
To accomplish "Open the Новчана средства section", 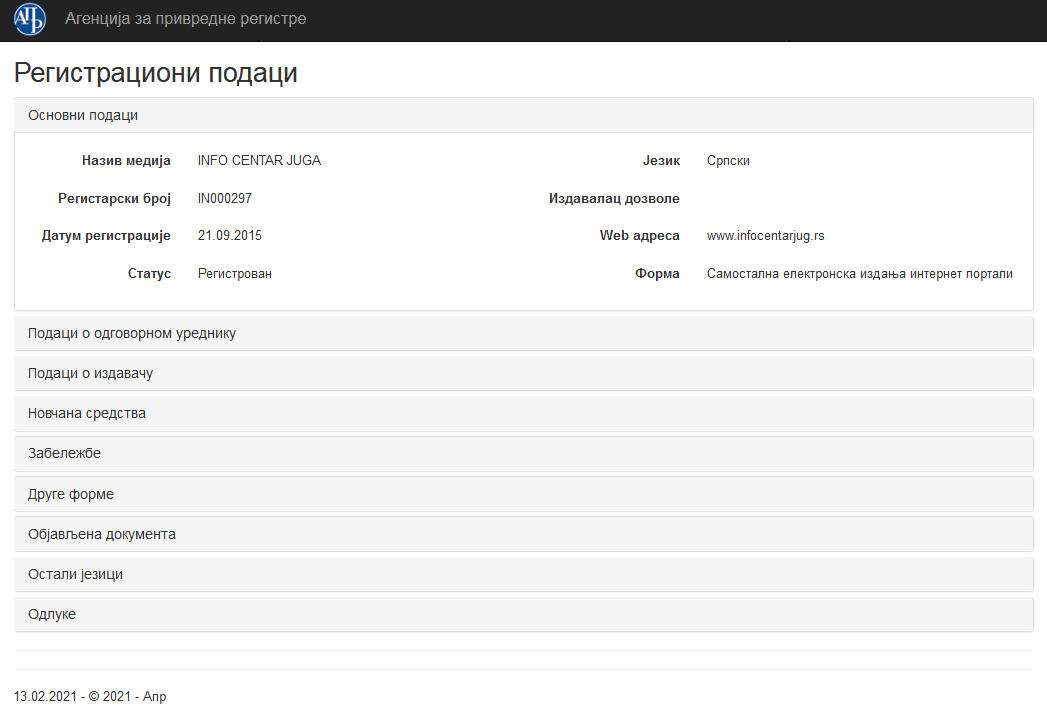I will point(87,413).
